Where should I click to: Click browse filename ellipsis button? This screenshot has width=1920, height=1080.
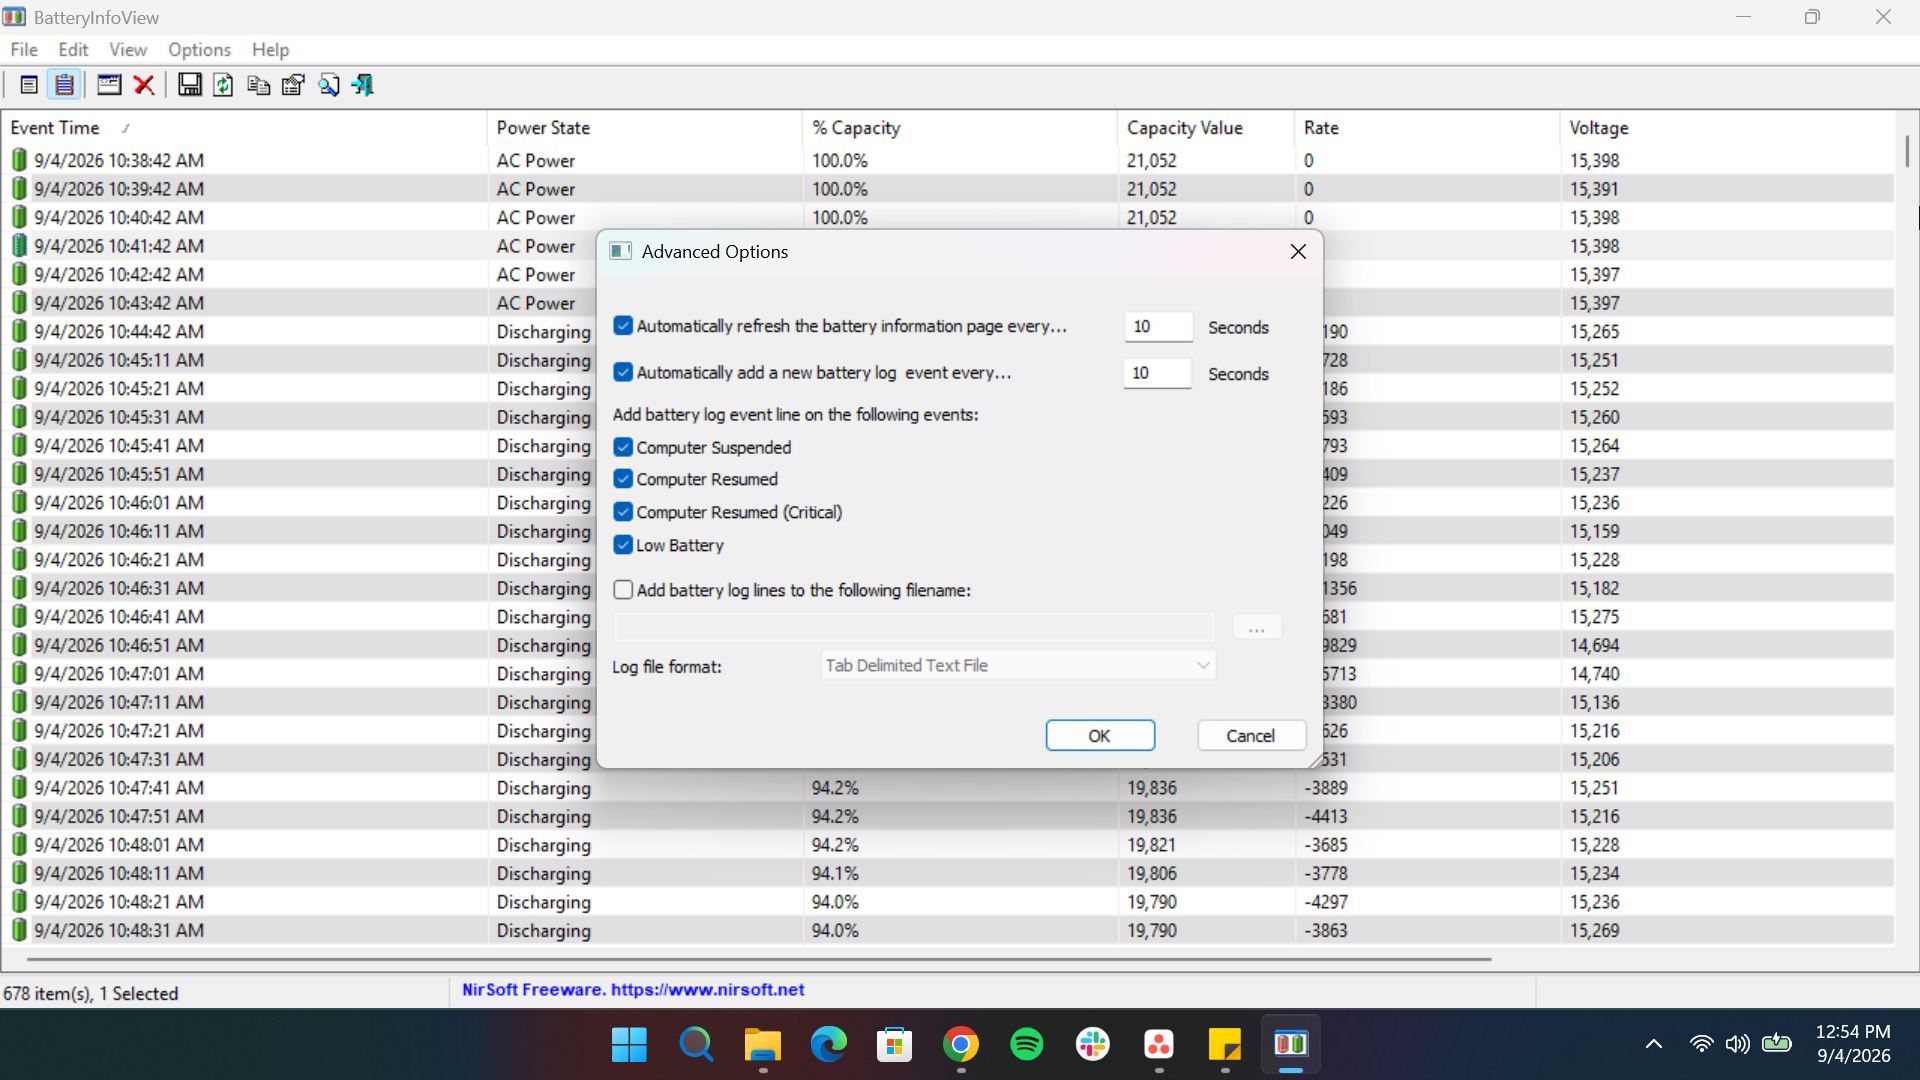click(x=1257, y=627)
